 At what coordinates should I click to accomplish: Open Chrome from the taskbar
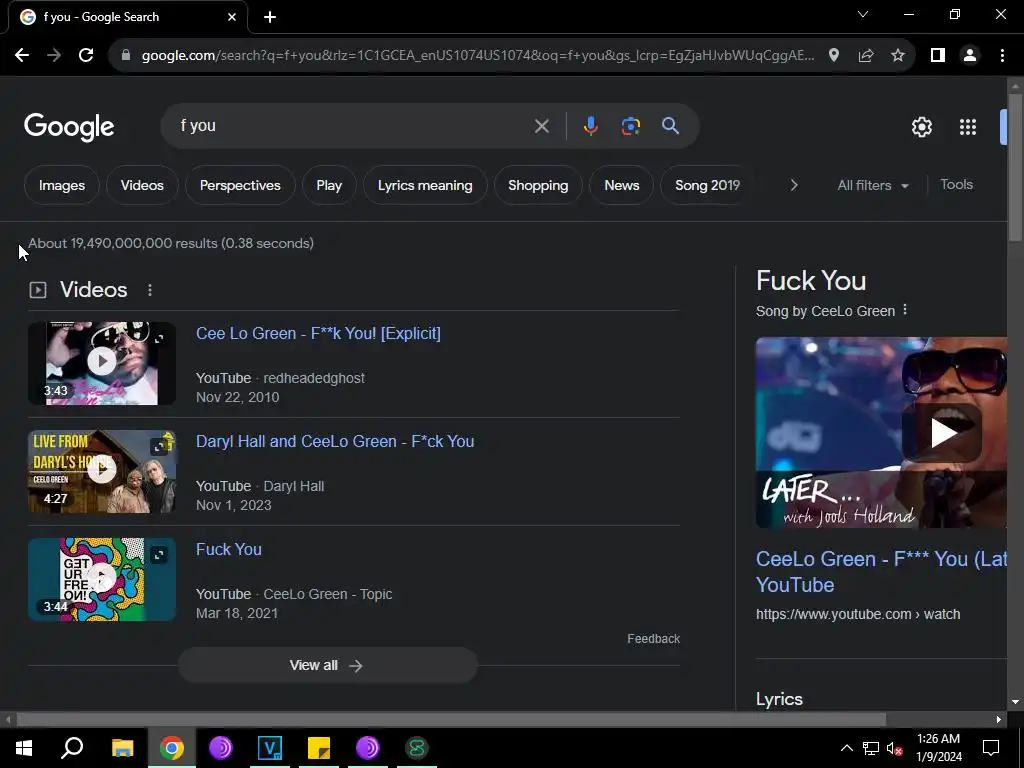point(172,748)
